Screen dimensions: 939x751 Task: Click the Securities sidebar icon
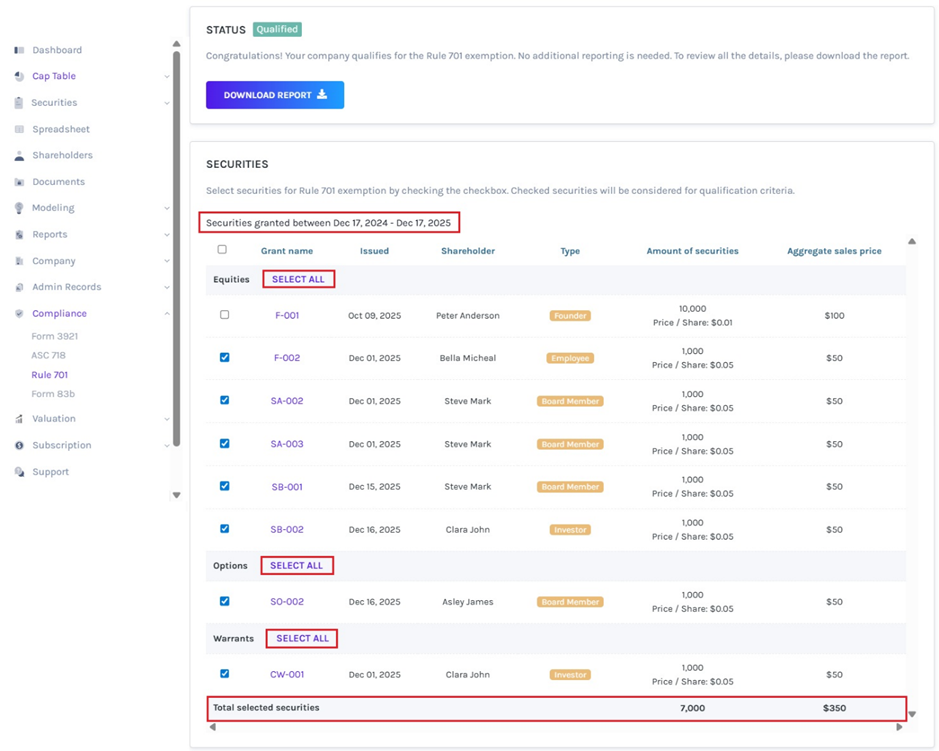(19, 103)
